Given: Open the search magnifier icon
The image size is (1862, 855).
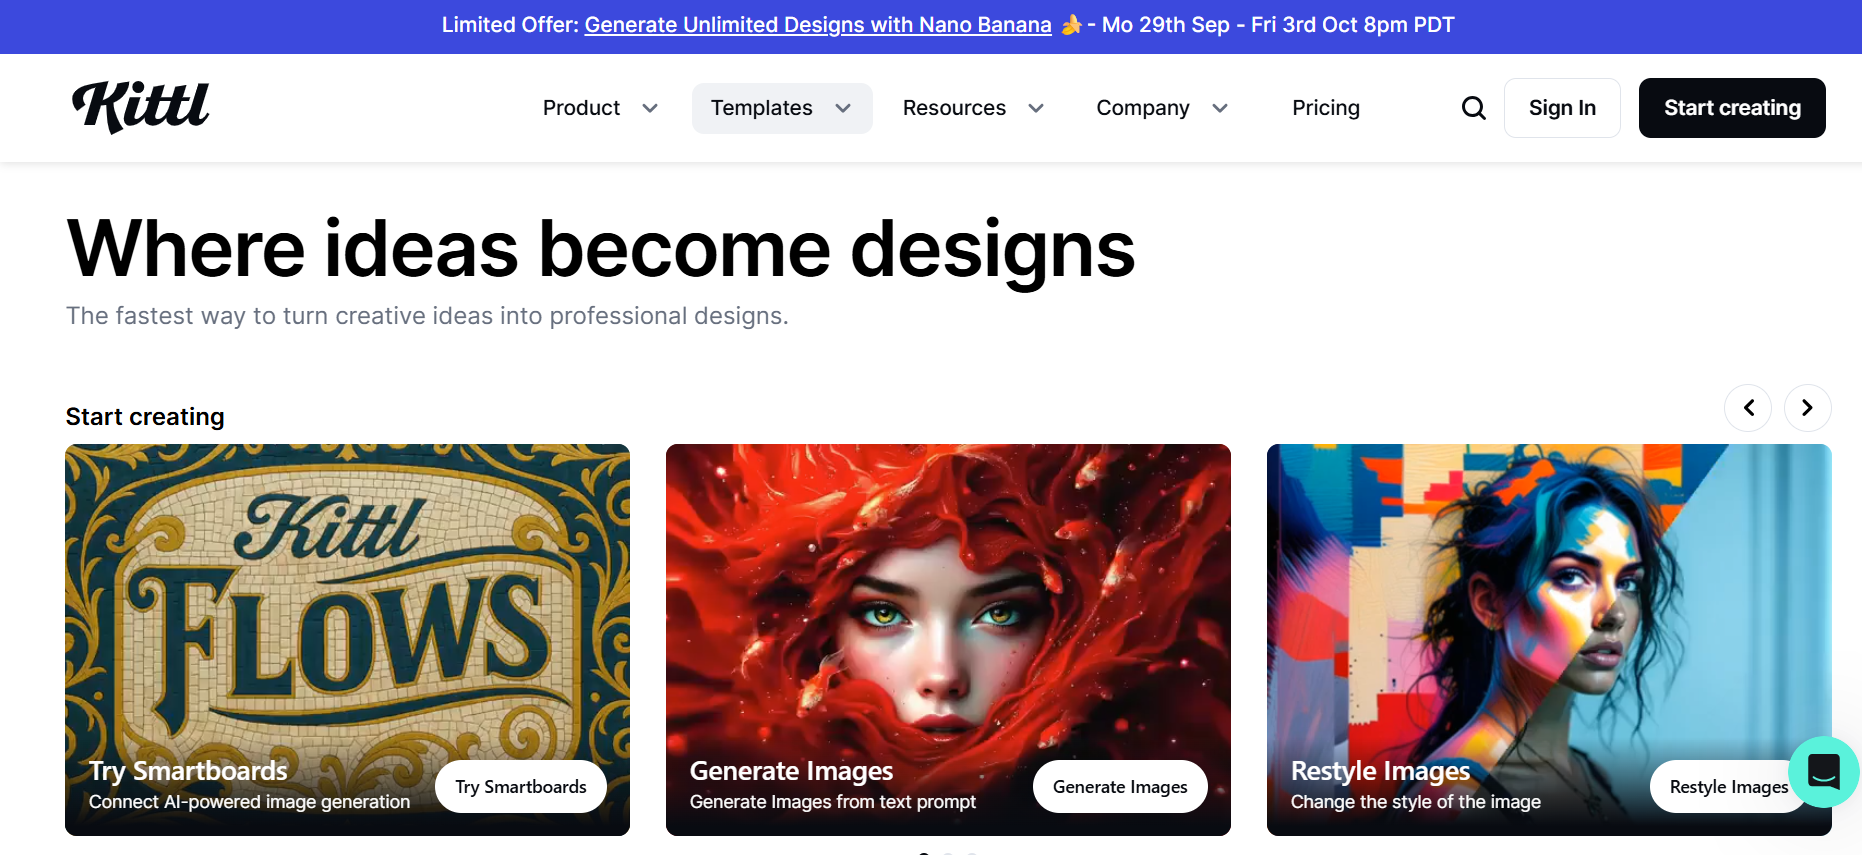Looking at the screenshot, I should 1473,108.
